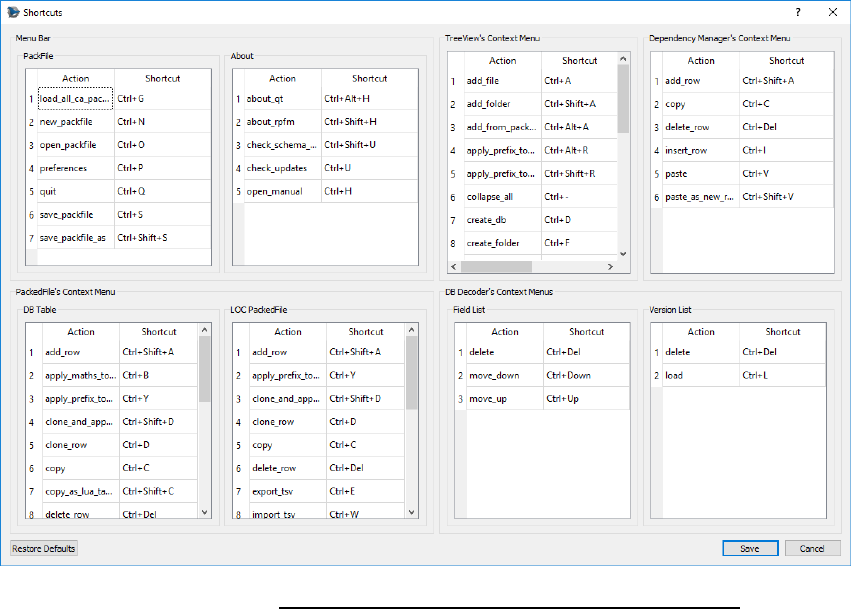This screenshot has height=609, width=851.
Task: Select the Ctrl+Shift+S shortcut cell
Action: pyautogui.click(x=163, y=238)
